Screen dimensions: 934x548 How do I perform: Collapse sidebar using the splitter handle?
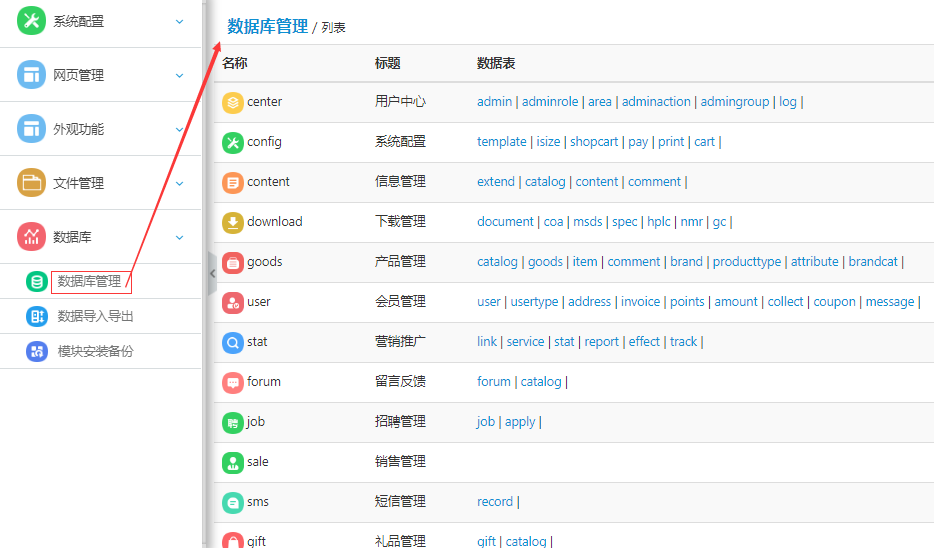pyautogui.click(x=211, y=273)
